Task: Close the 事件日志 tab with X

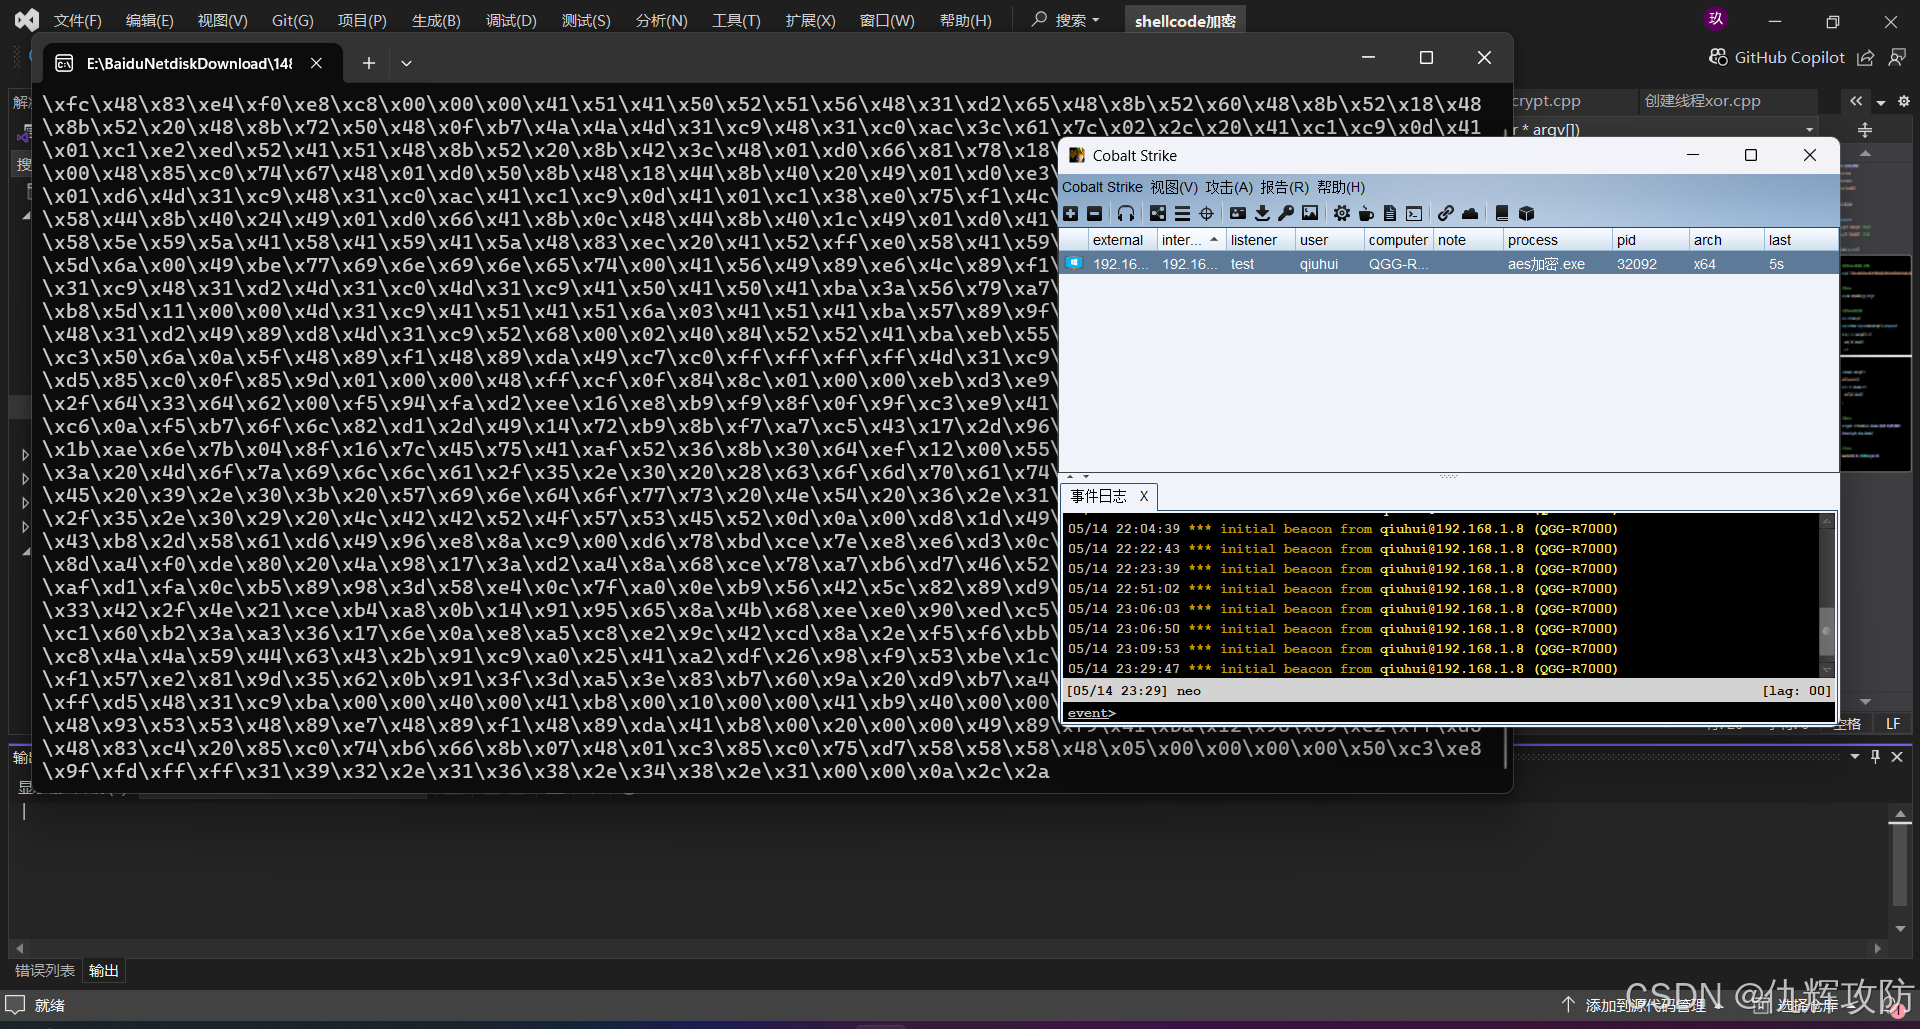Action: point(1144,496)
